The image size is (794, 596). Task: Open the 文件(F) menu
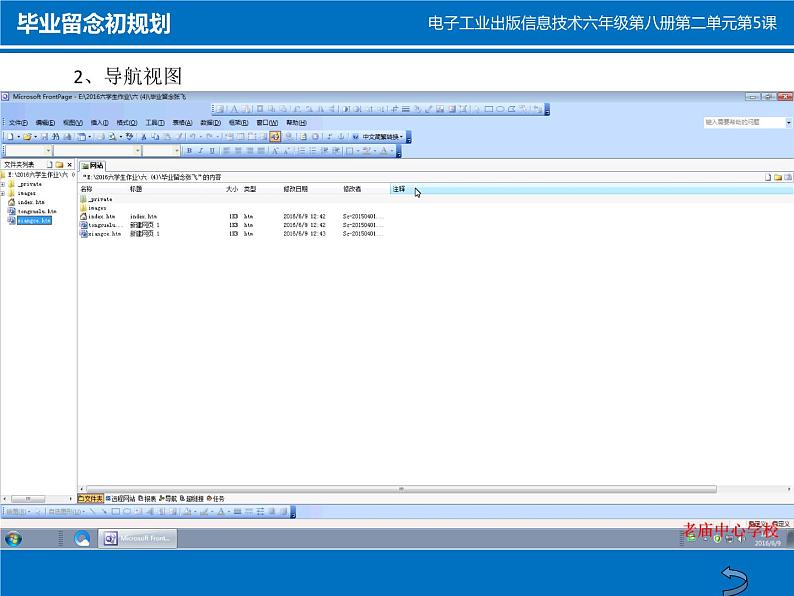click(18, 122)
